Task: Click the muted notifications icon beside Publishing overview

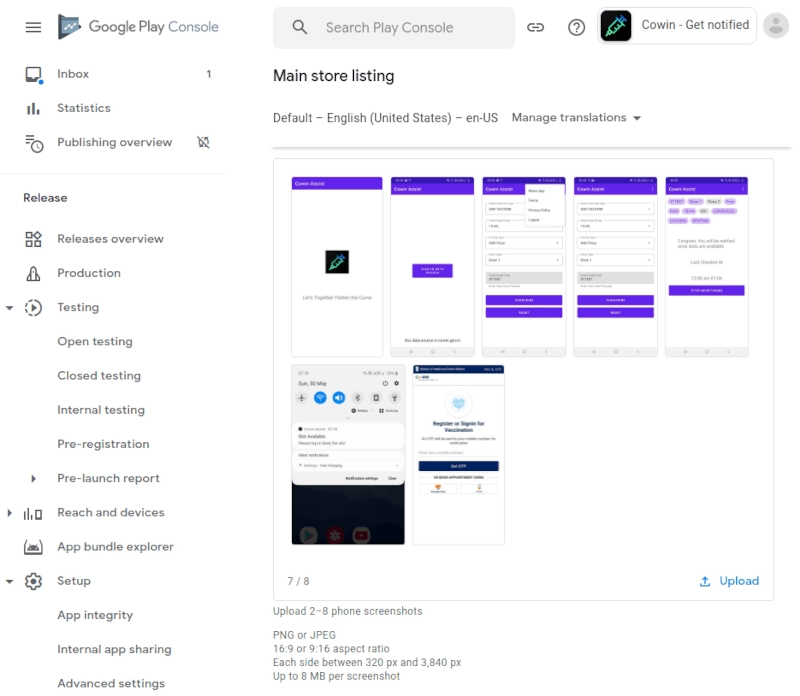Action: click(x=203, y=142)
